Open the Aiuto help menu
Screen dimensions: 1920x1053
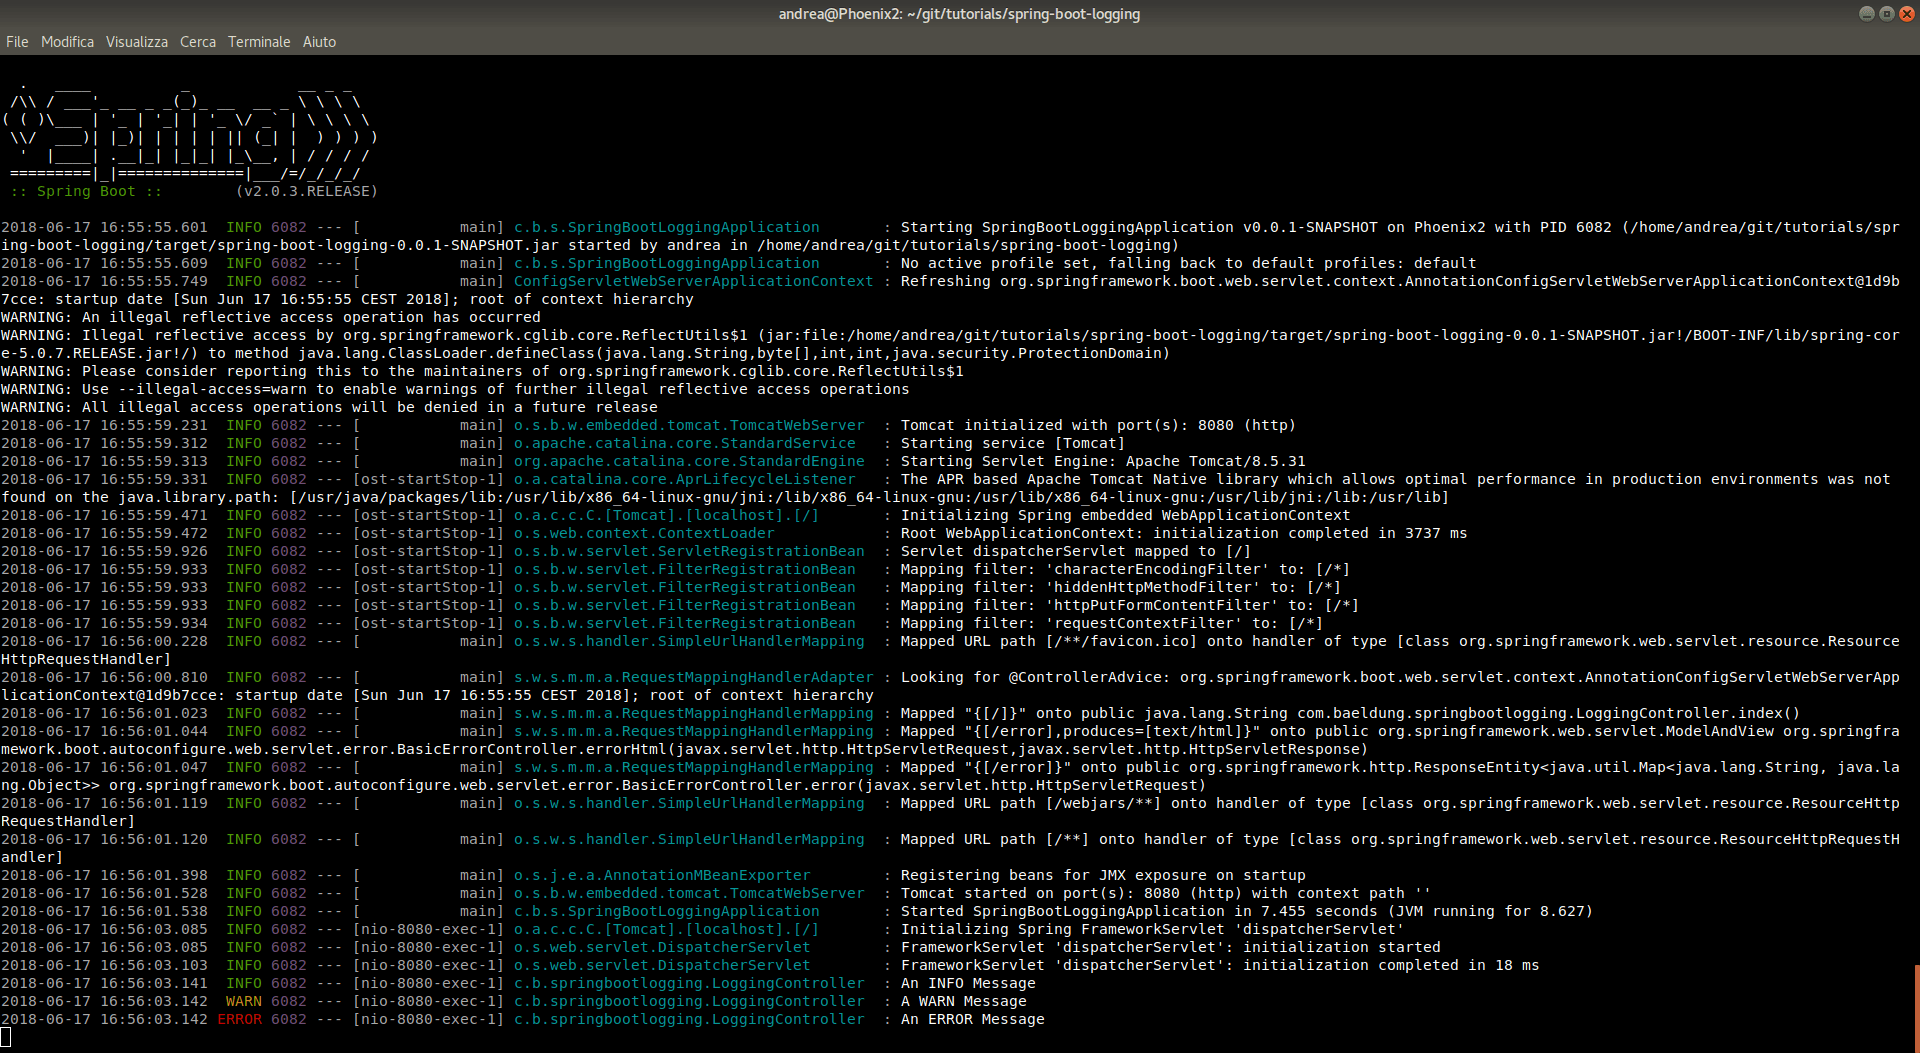(x=319, y=42)
